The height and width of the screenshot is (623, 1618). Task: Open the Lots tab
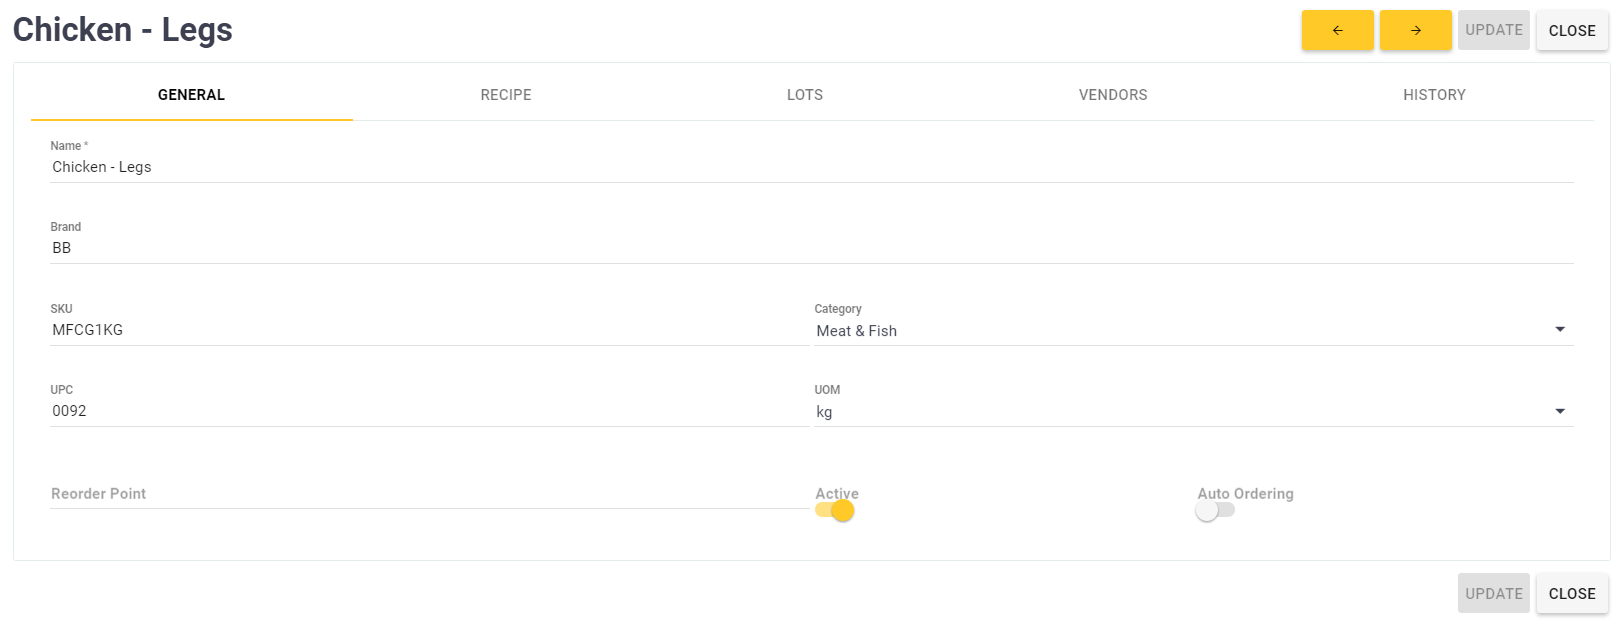(805, 95)
